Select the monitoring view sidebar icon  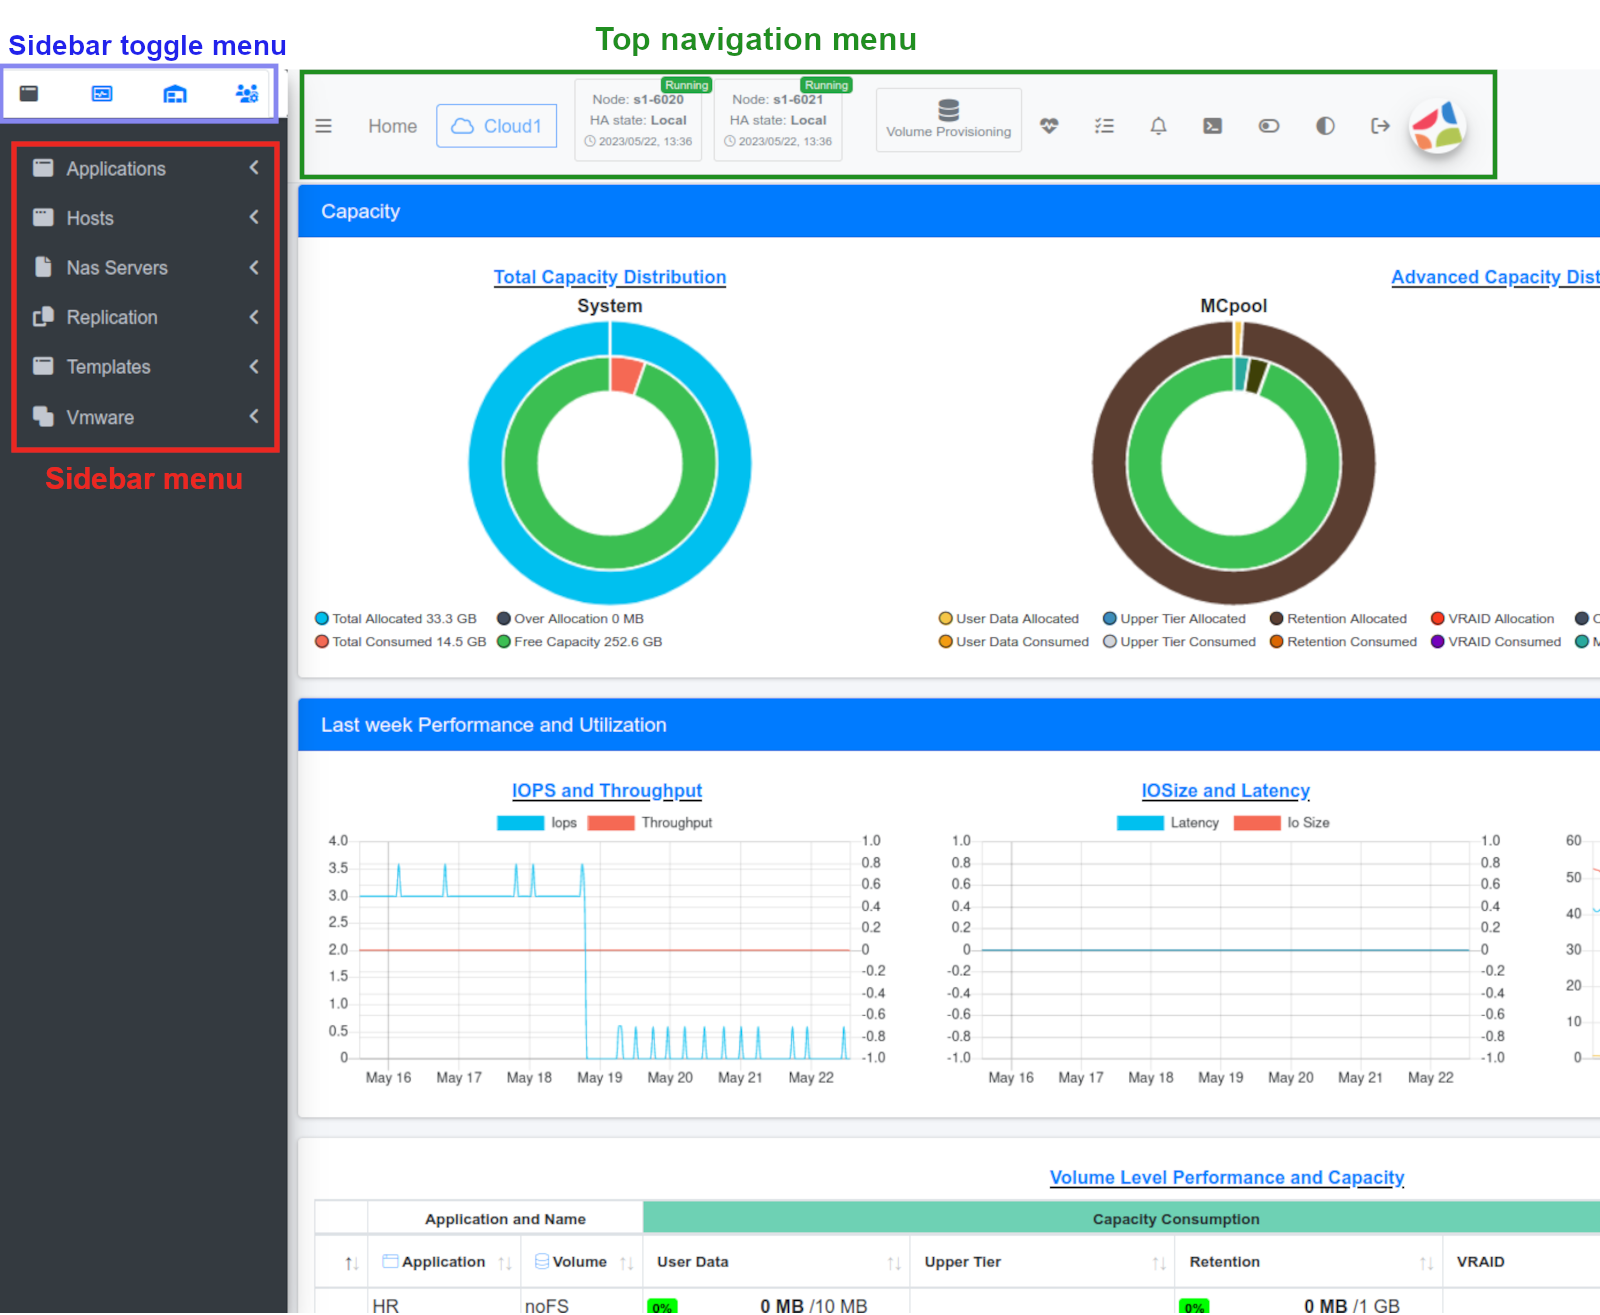pos(102,94)
